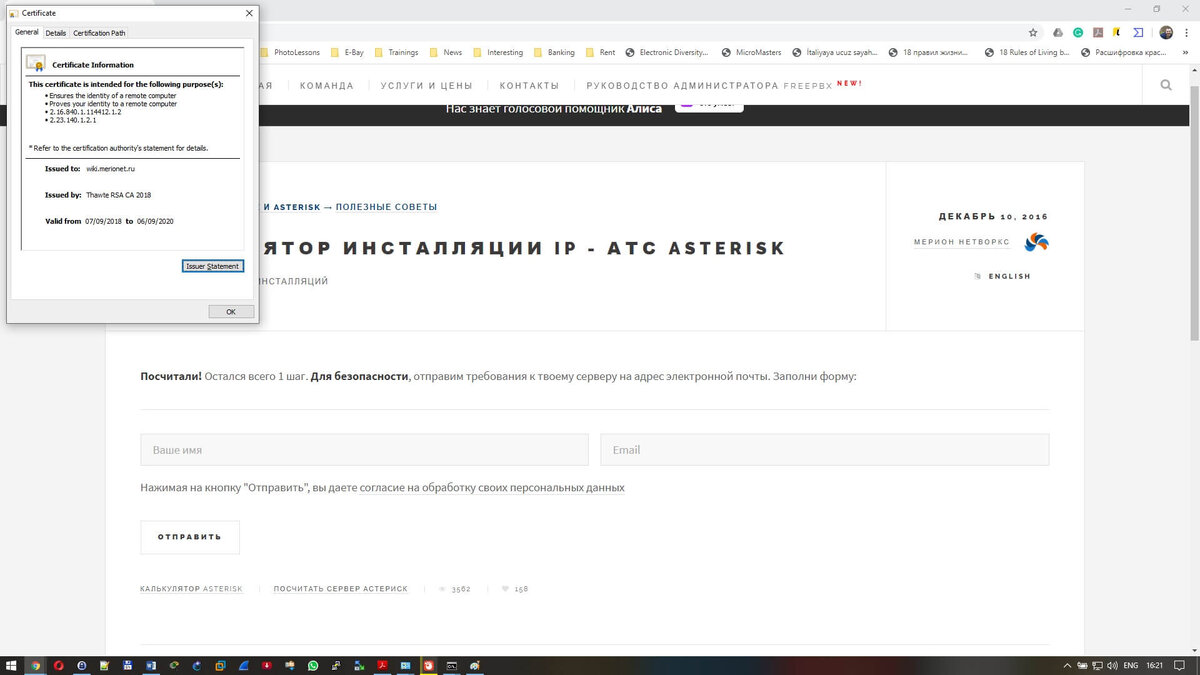The height and width of the screenshot is (675, 1200).
Task: Open Chrome's three-dot menu
Action: click(1187, 32)
